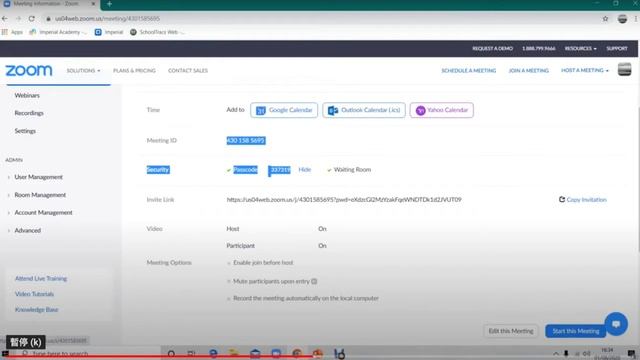The width and height of the screenshot is (640, 360).
Task: Click the Windows taskbar search box
Action: point(86,353)
